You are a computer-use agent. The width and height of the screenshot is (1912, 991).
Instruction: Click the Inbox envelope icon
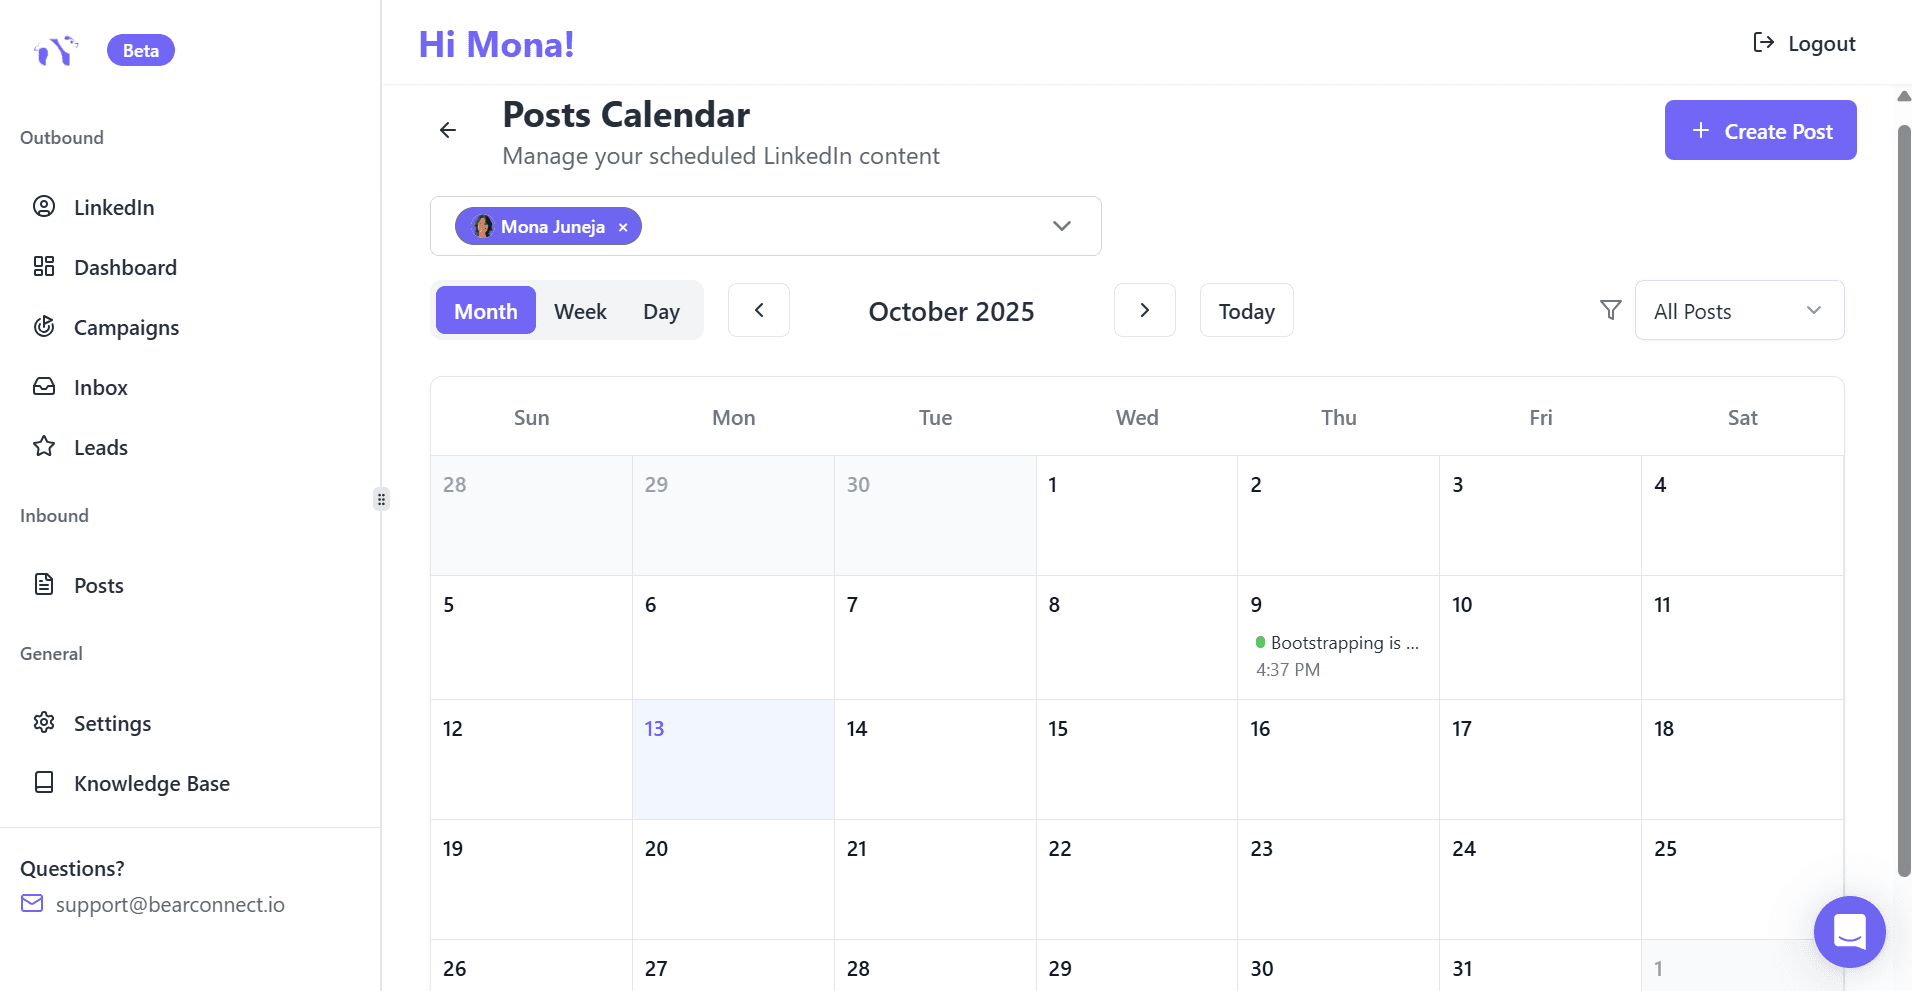coord(44,387)
